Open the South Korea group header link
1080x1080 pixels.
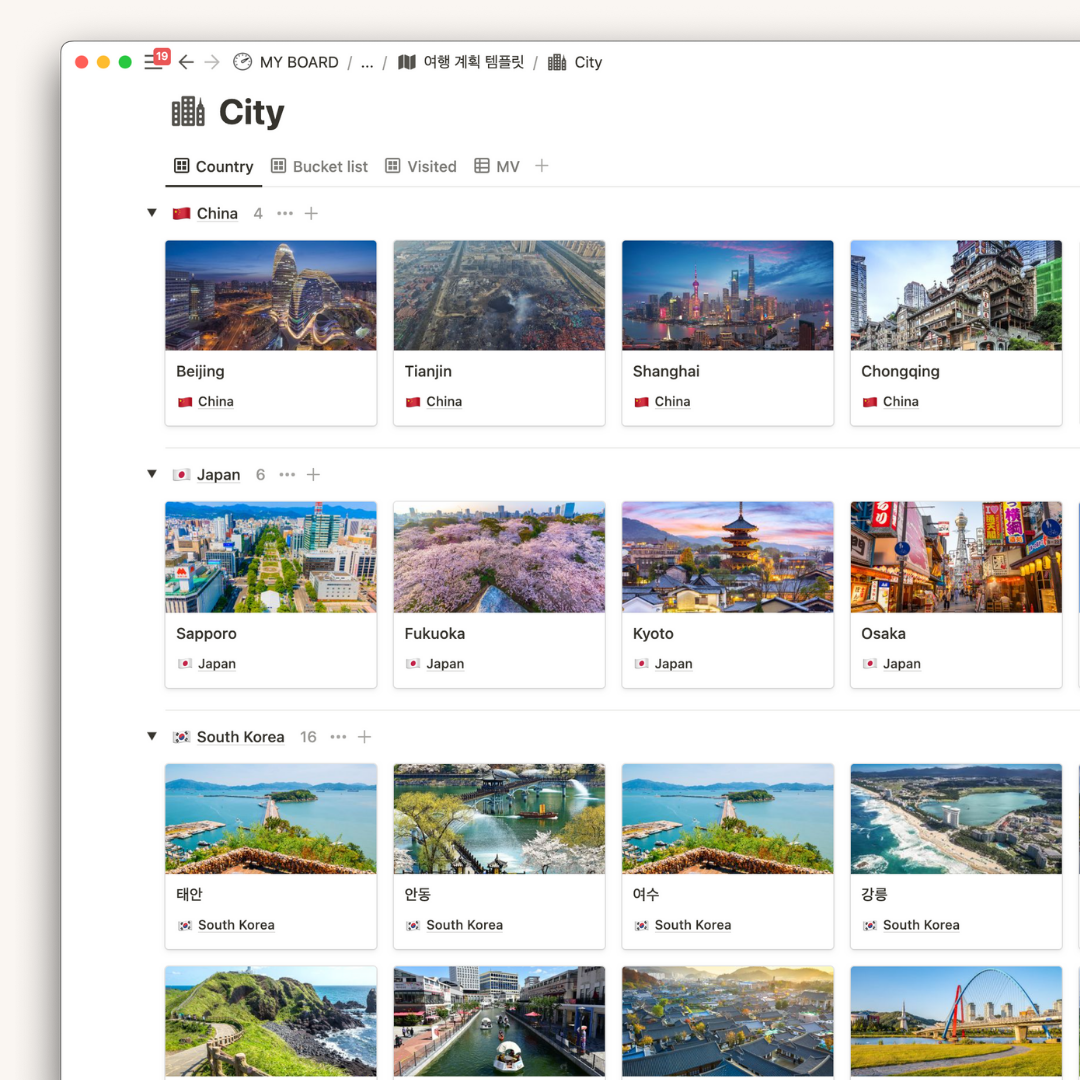coord(240,737)
